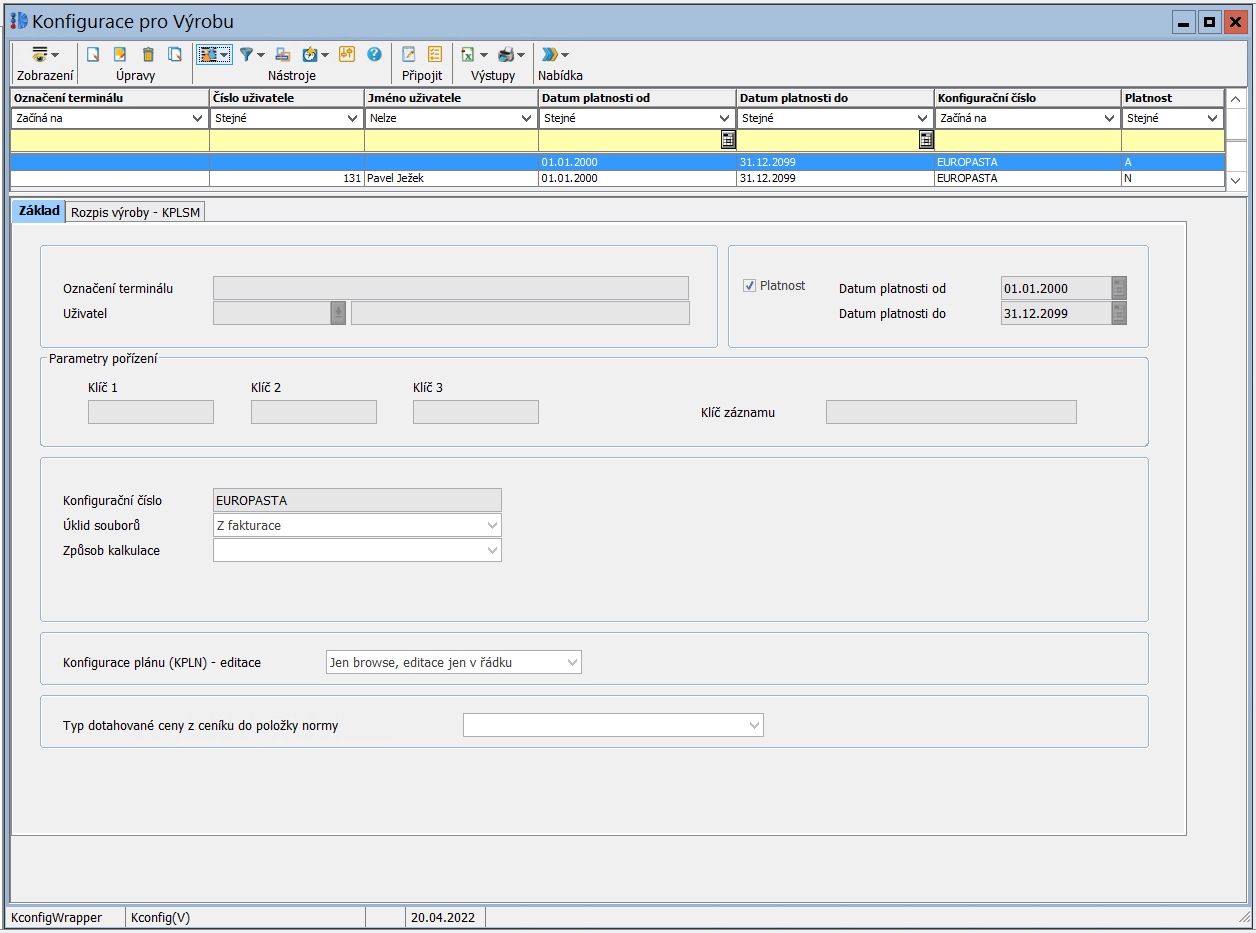Click the Nabídka arrows icon
The height and width of the screenshot is (933, 1256).
(550, 55)
